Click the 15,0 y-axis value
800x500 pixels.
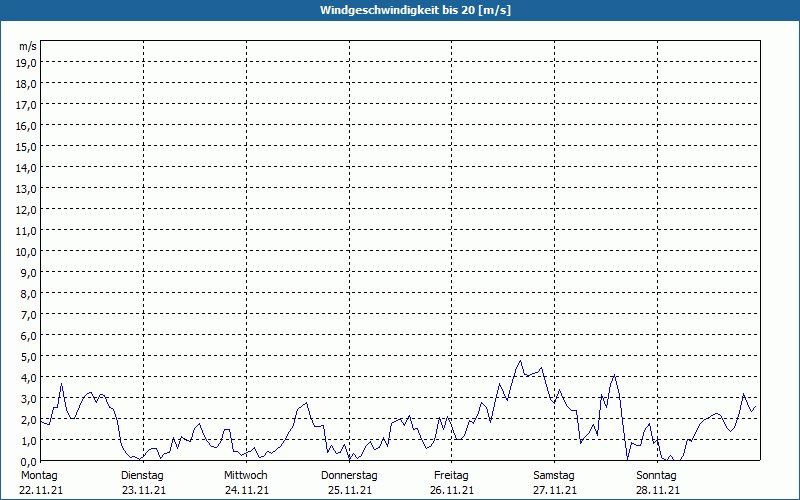coord(27,146)
